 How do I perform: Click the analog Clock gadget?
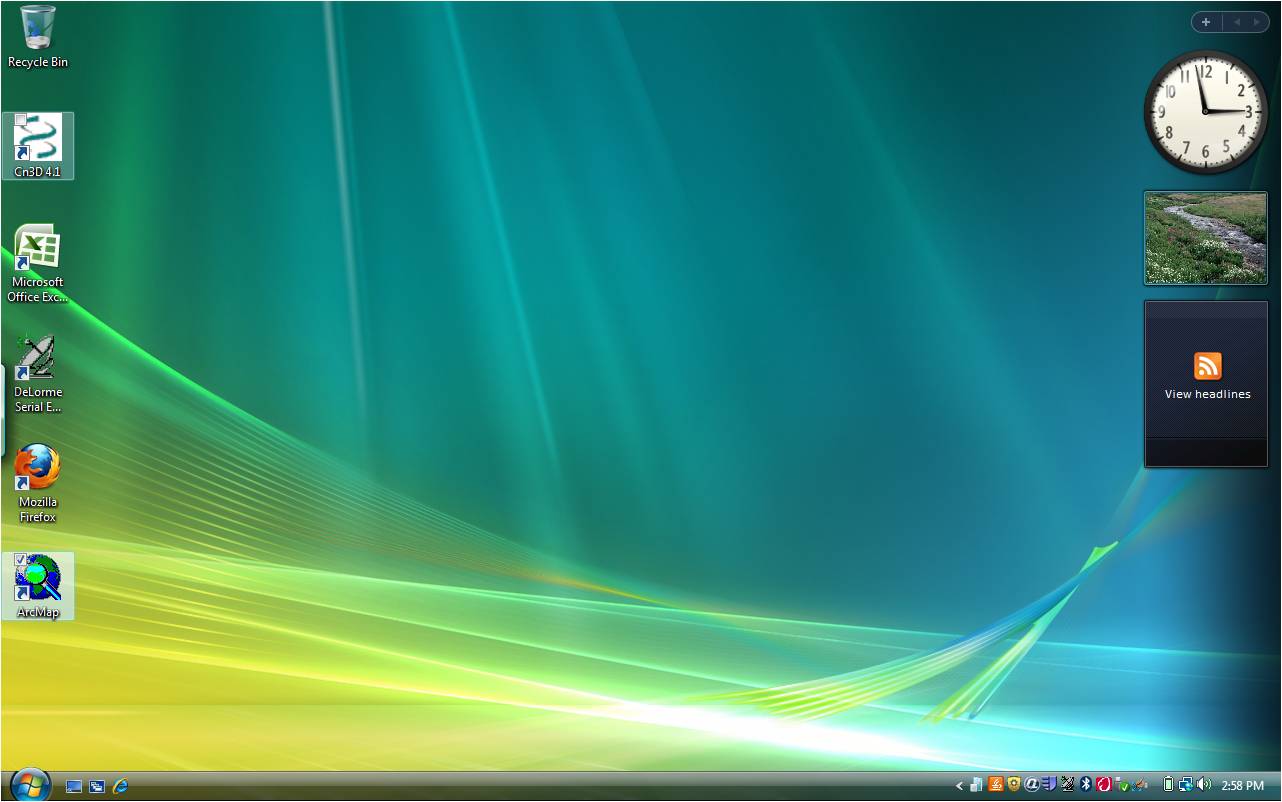1206,112
